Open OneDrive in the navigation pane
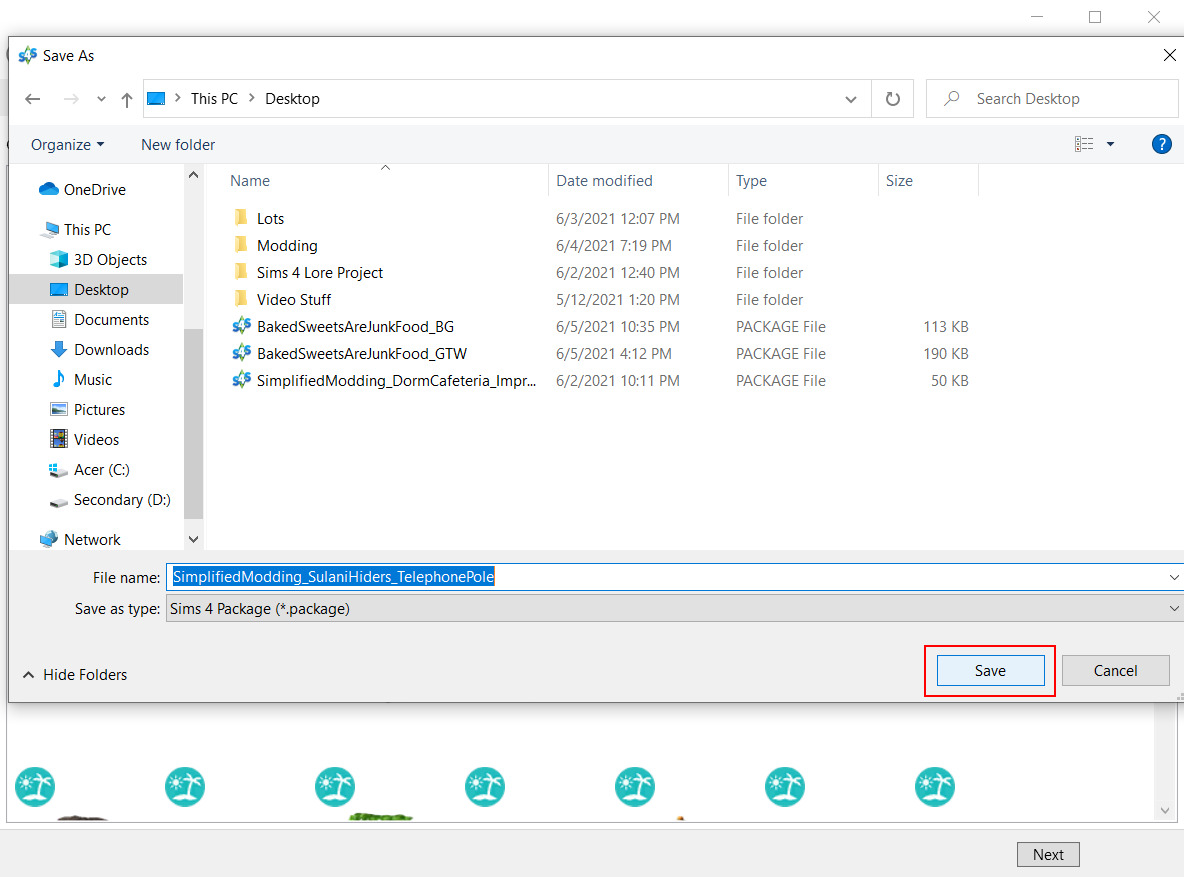 tap(82, 190)
